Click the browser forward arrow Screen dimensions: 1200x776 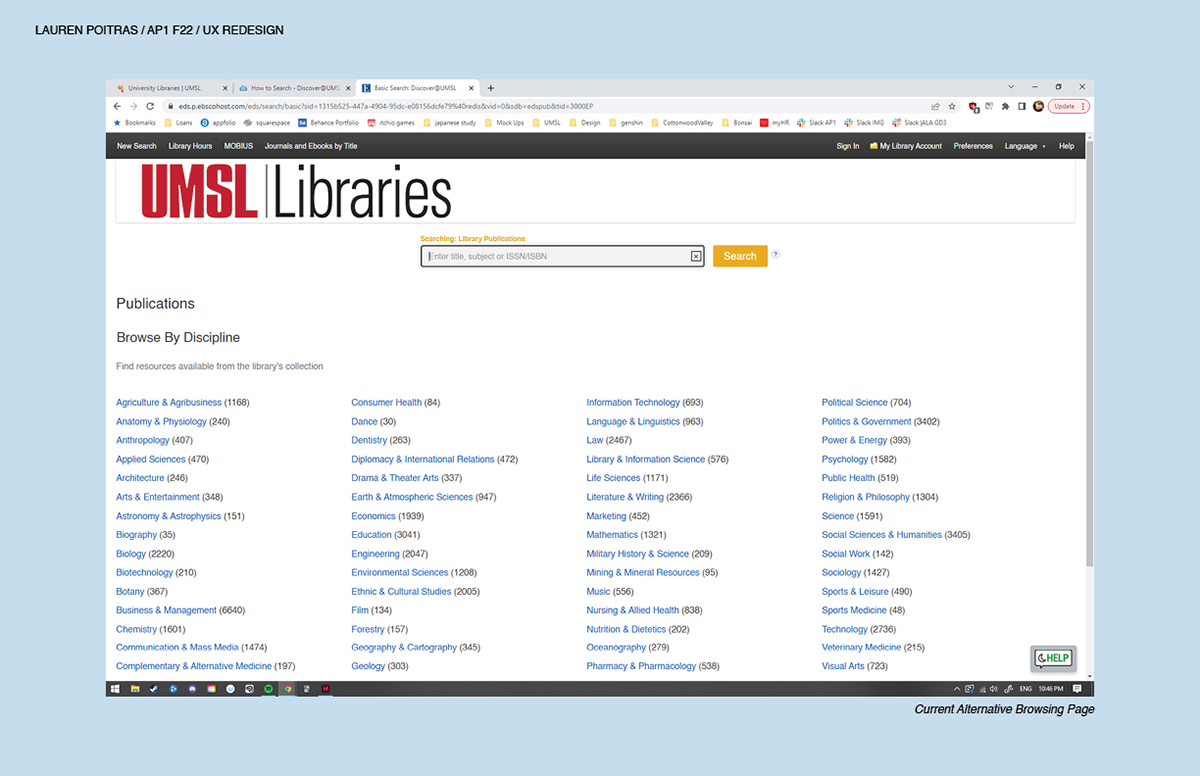pyautogui.click(x=133, y=106)
